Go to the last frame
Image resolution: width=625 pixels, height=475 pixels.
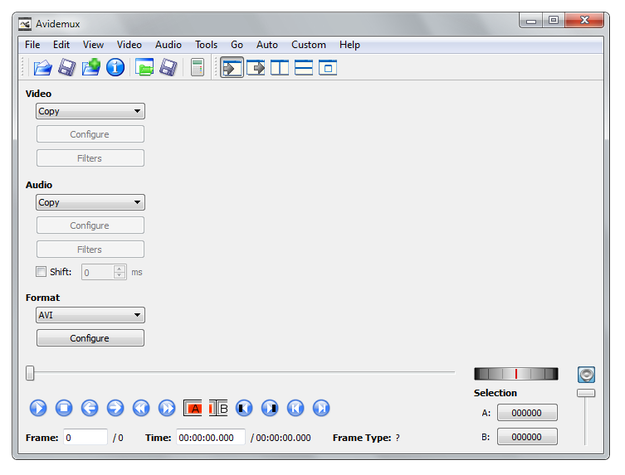tap(321, 408)
